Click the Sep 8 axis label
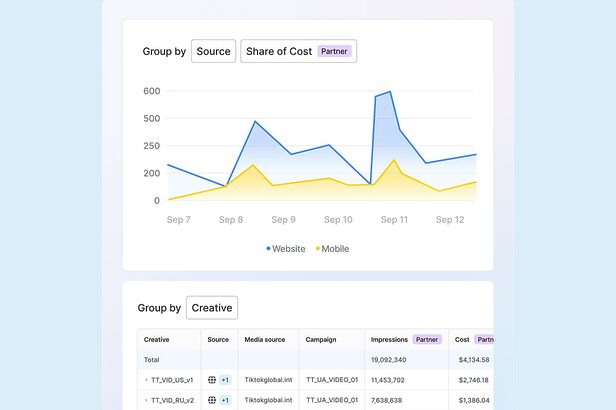The image size is (616, 410). click(x=231, y=220)
